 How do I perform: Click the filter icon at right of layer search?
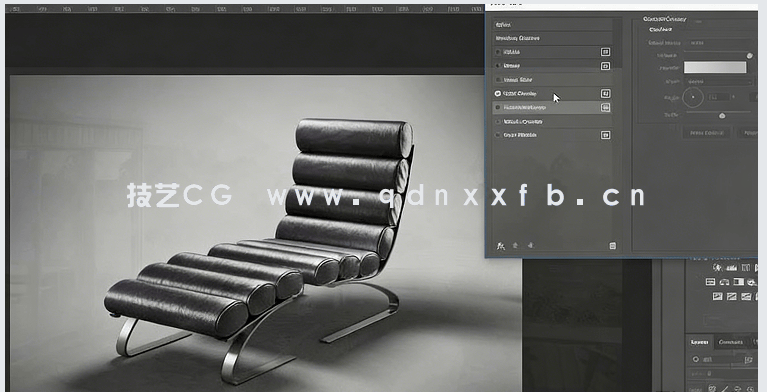click(x=748, y=360)
